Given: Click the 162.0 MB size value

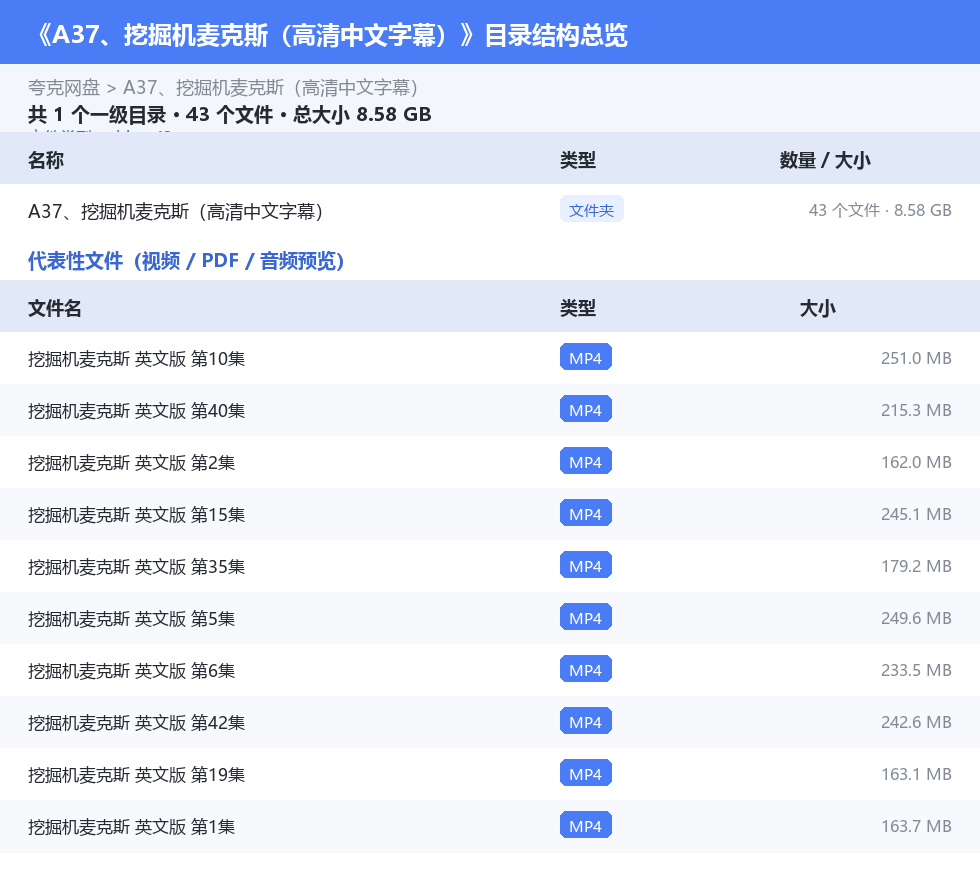Looking at the screenshot, I should [916, 462].
